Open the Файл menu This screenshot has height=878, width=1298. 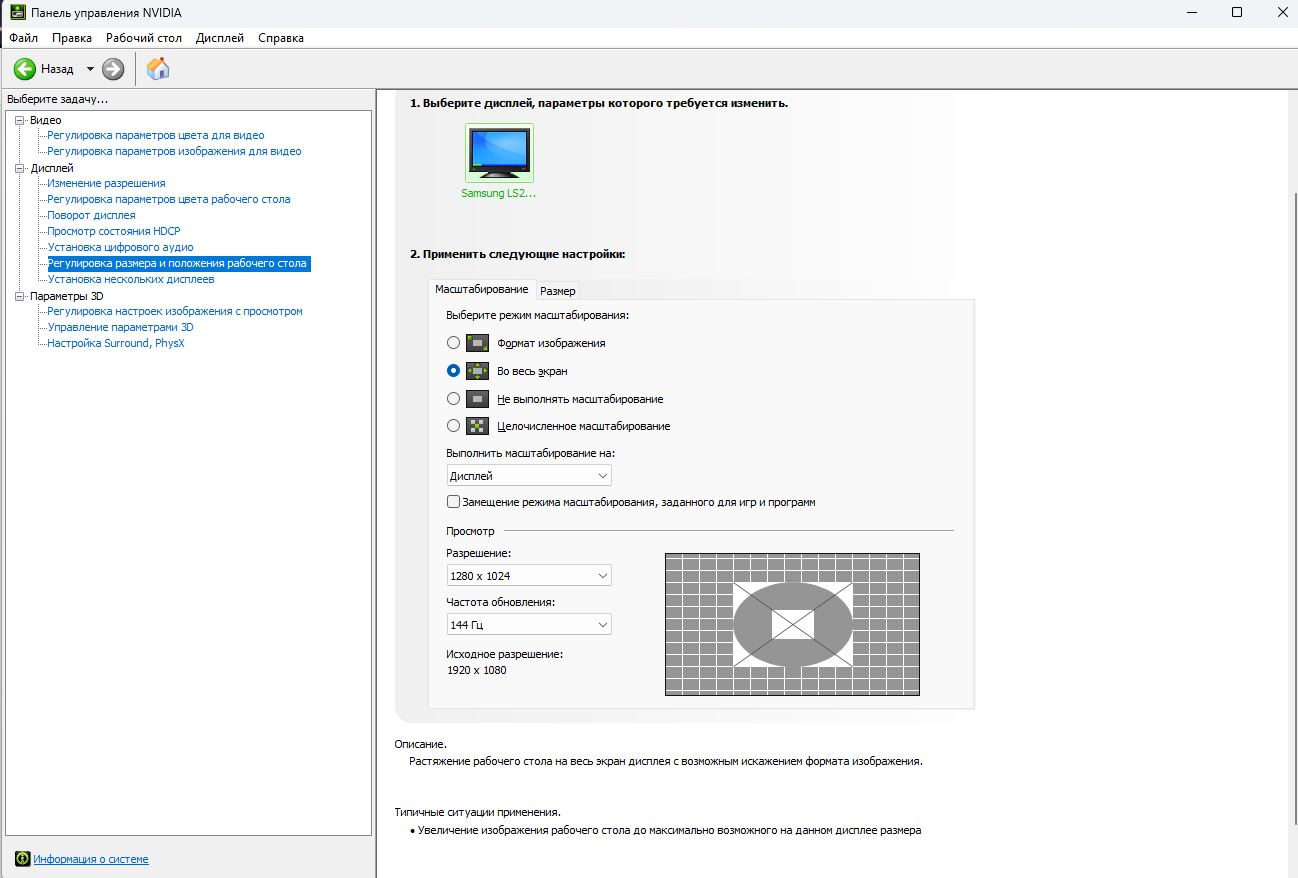point(23,38)
